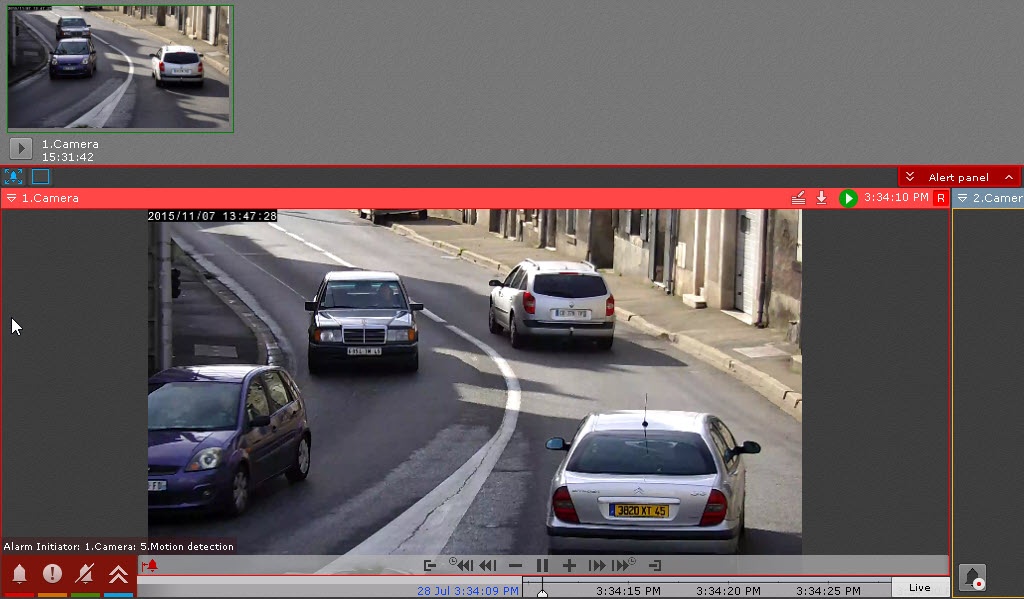This screenshot has width=1024, height=599.
Task: Click the alarm flag icon on timeline
Action: point(151,566)
